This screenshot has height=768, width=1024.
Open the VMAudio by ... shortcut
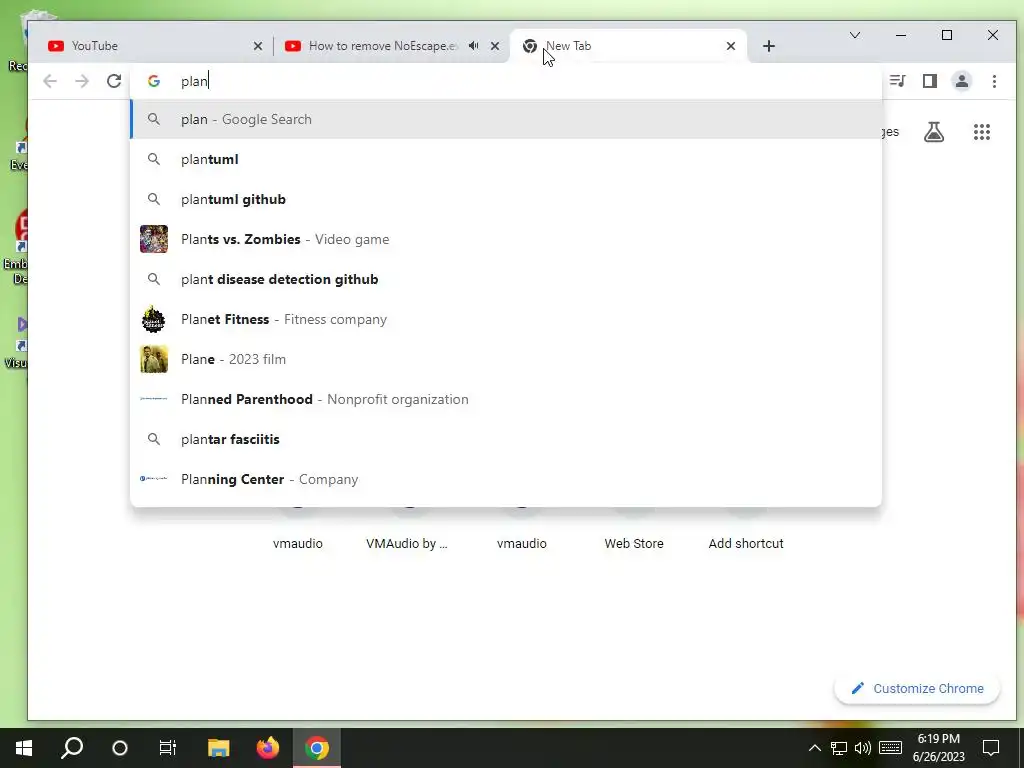coord(407,543)
